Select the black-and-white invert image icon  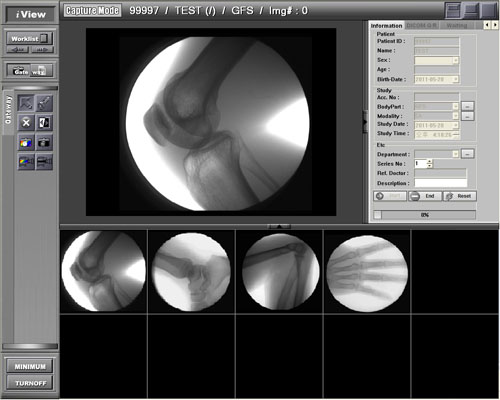[x=44, y=122]
